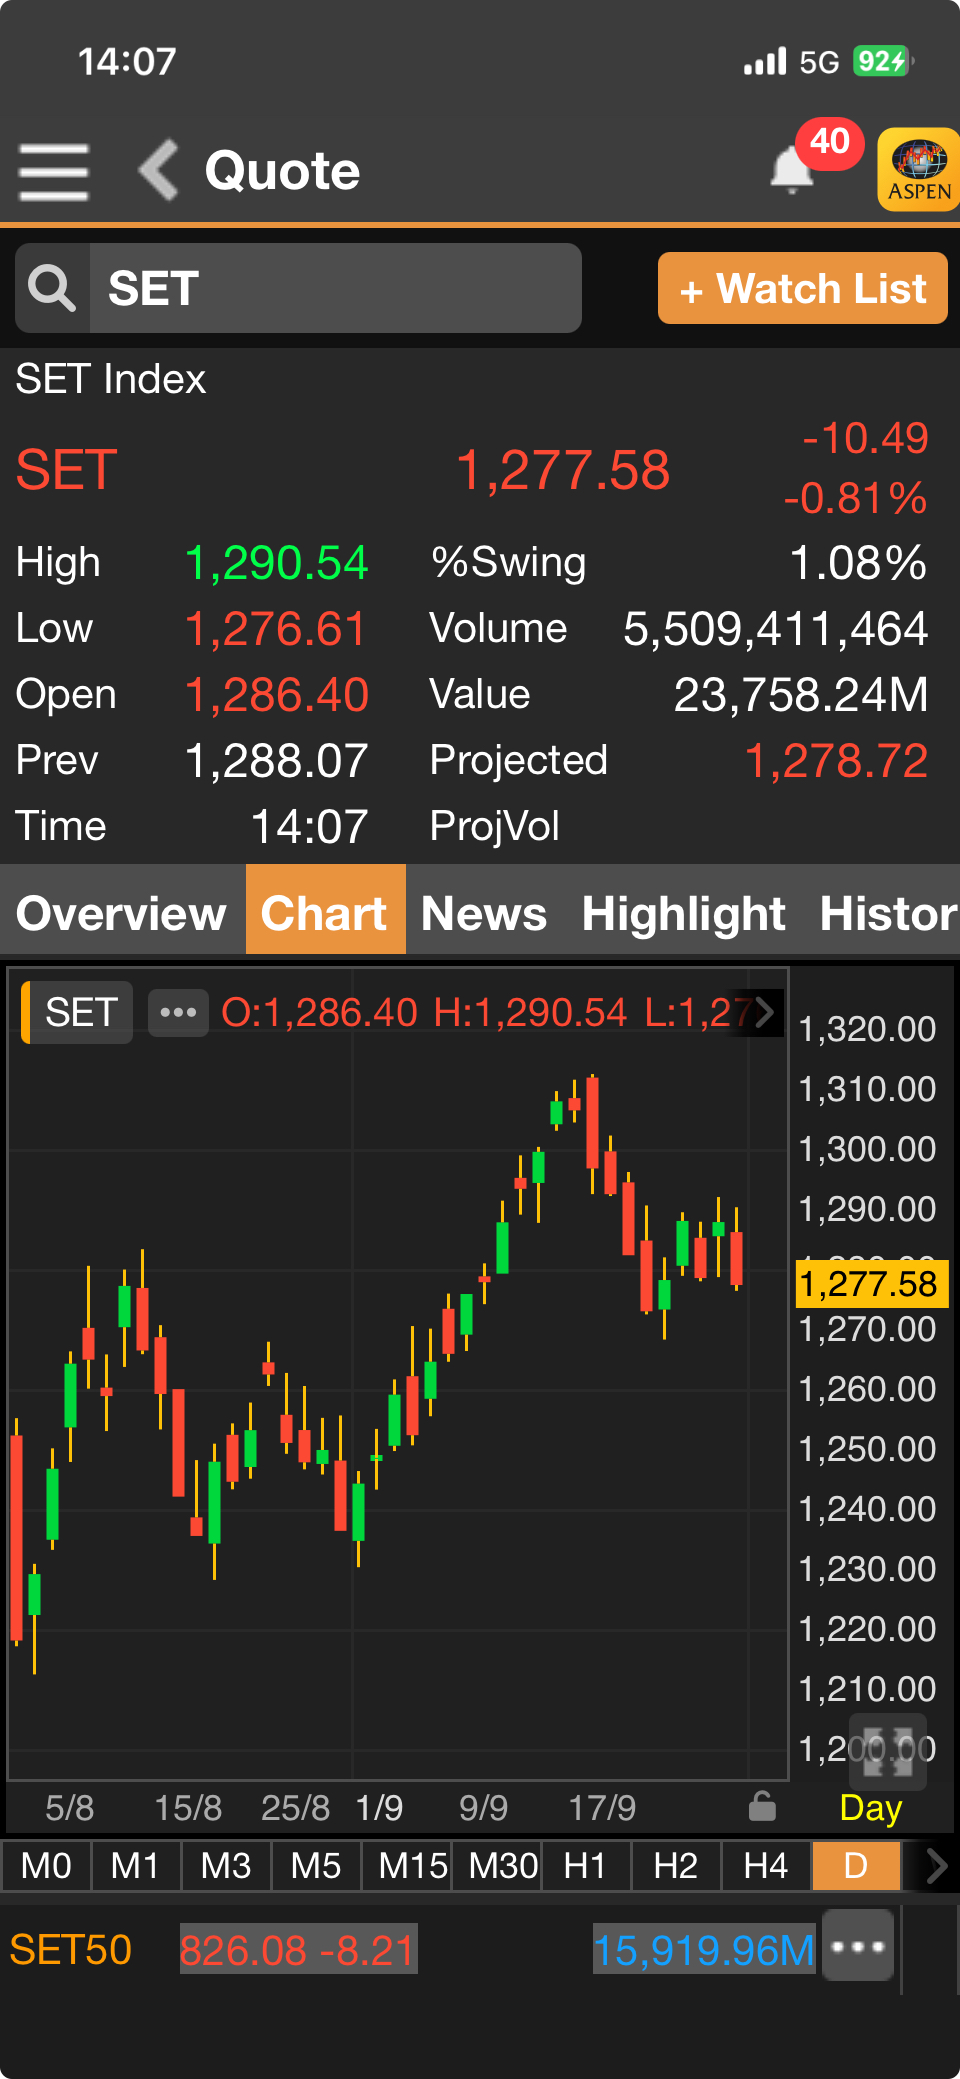Viewport: 960px width, 2079px height.
Task: Open the SET50 ticker more-options button
Action: (x=857, y=1945)
